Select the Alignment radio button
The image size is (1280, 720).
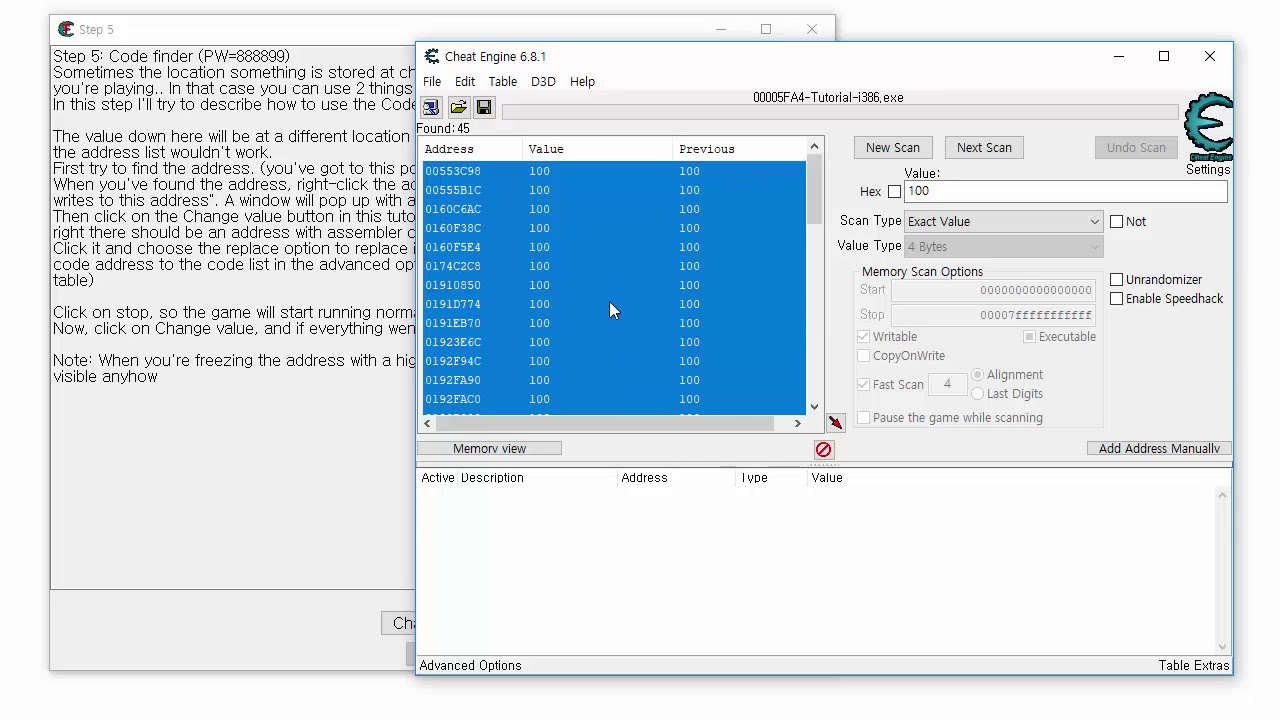[978, 375]
